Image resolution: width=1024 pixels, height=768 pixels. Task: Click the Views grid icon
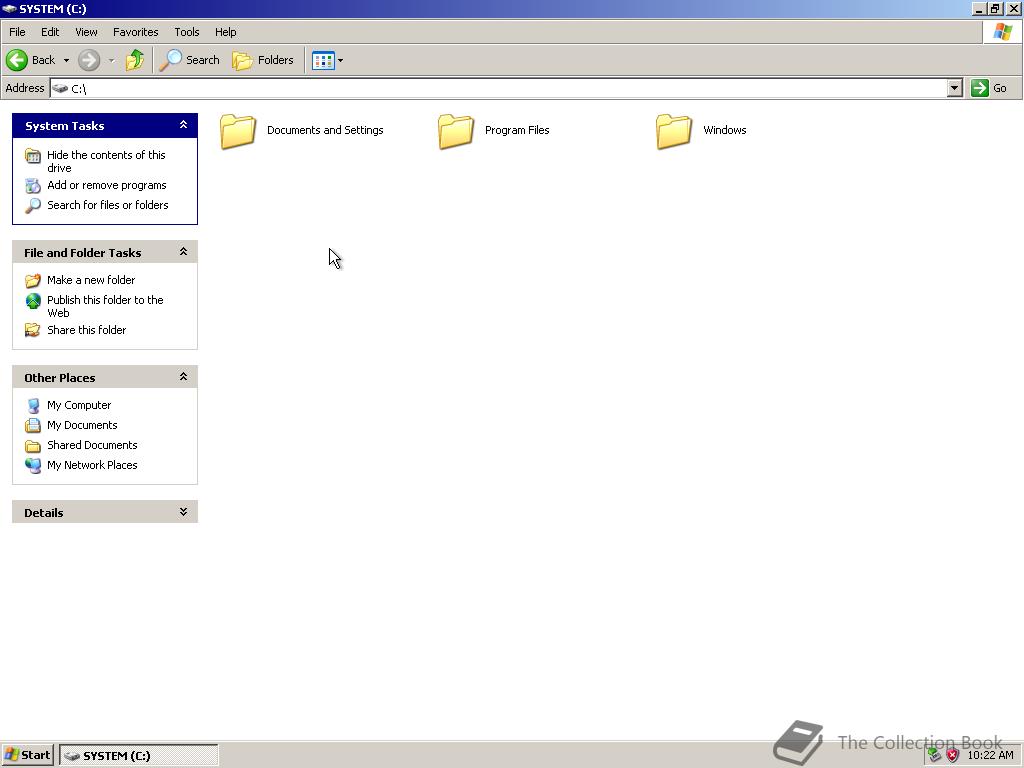pyautogui.click(x=323, y=60)
